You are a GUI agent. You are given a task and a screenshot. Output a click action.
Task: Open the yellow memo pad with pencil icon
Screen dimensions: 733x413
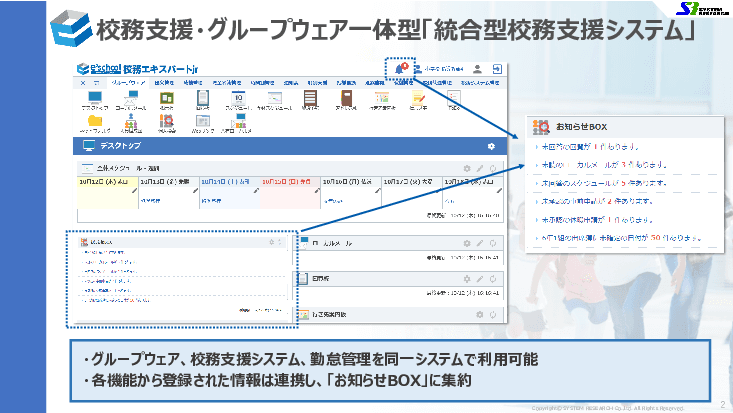(418, 98)
